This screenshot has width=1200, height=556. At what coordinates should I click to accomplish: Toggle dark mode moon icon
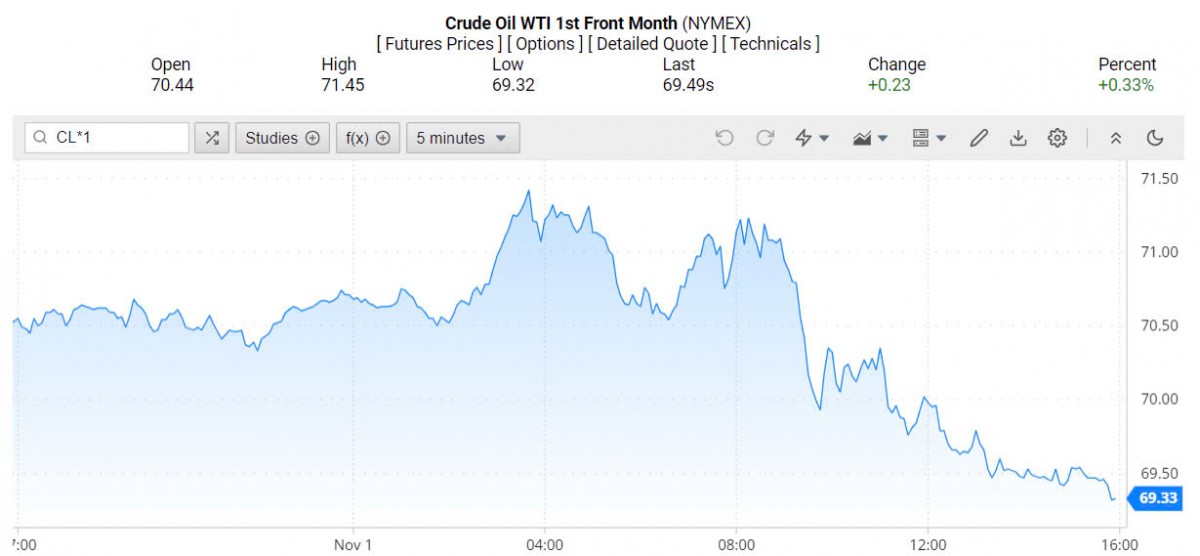(1155, 138)
